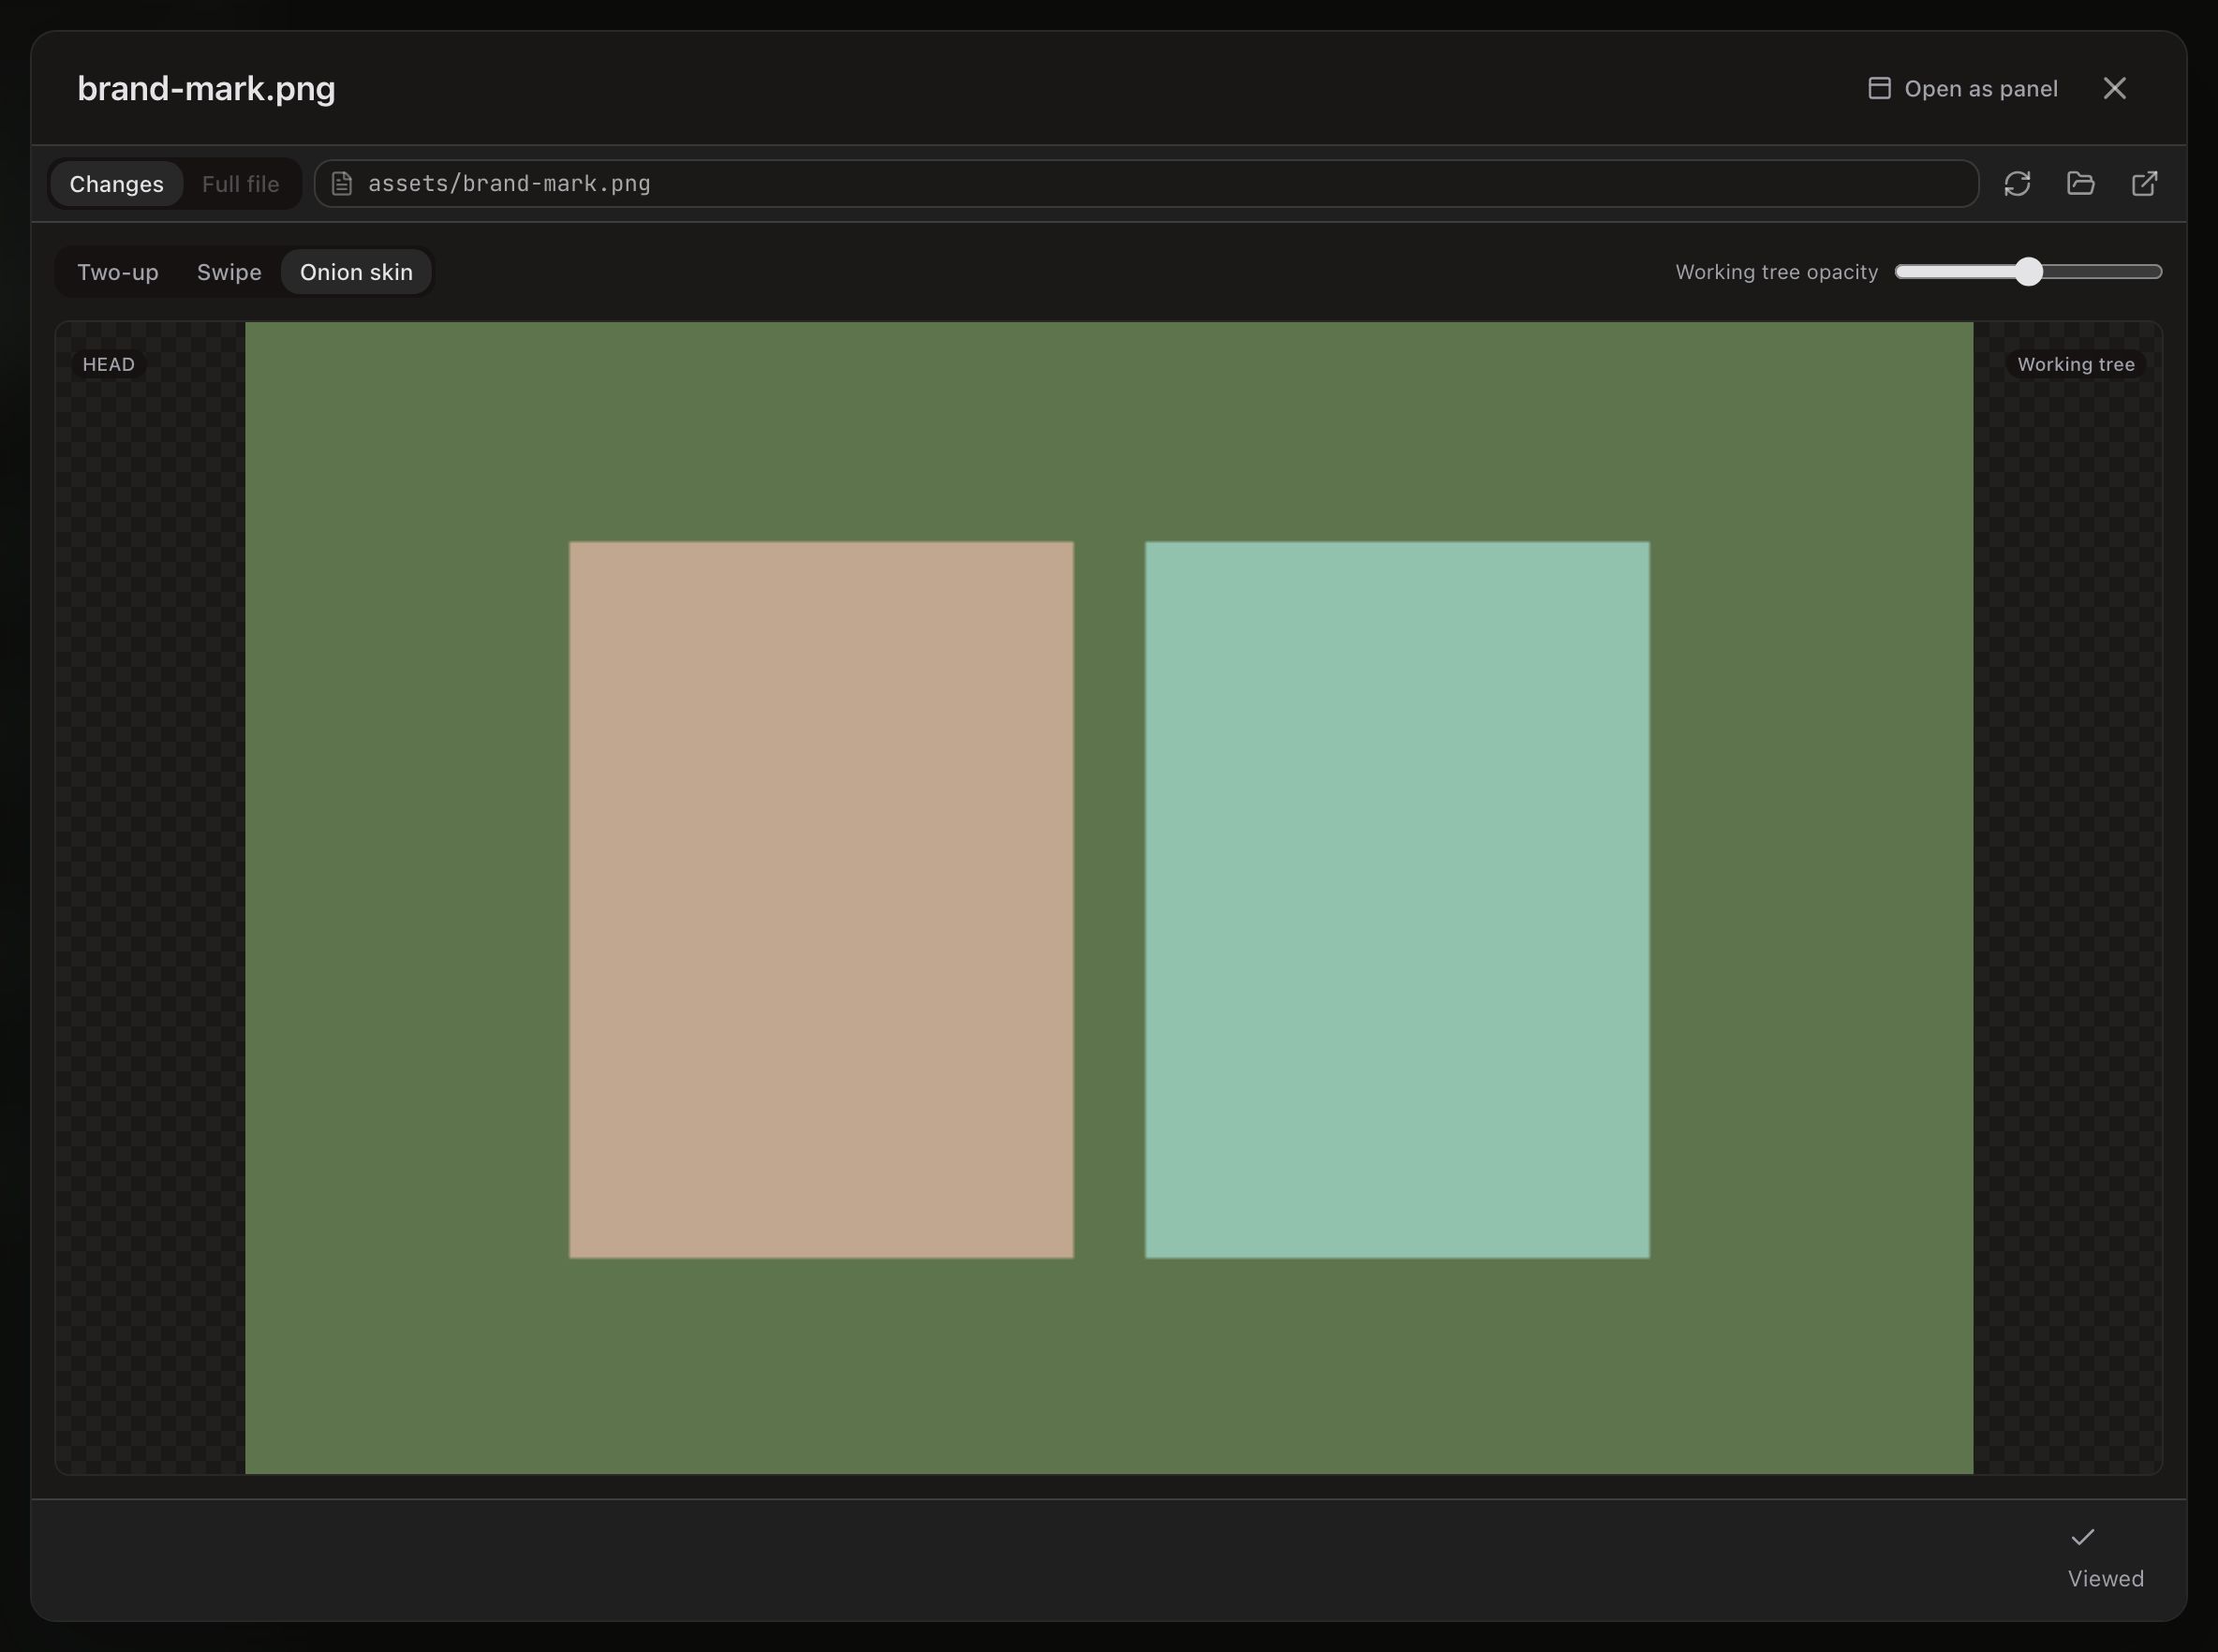Screen dimensions: 2218x1652
Task: Open containing folder icon
Action: click(2081, 184)
